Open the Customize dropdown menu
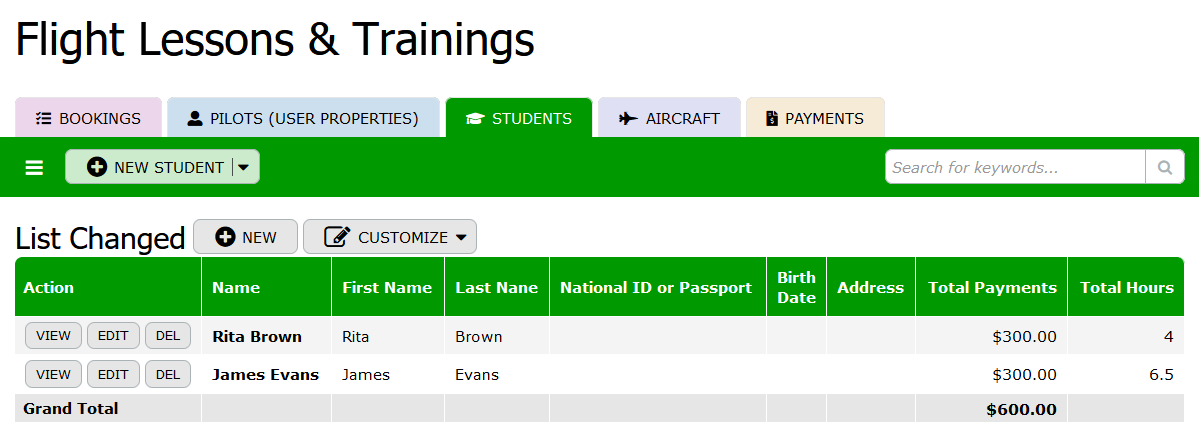Screen dimensions: 1199x433 pos(390,237)
